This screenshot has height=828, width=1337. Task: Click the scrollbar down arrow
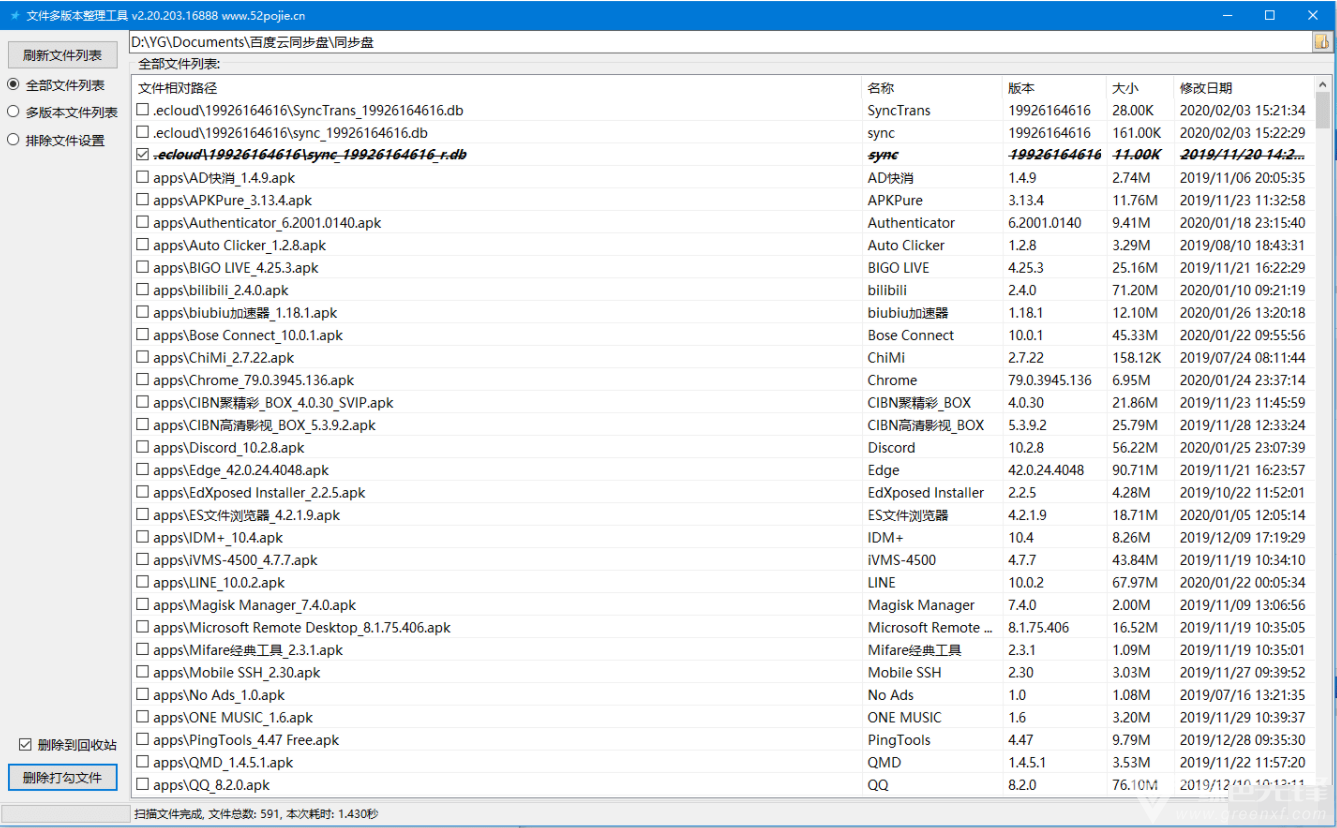(x=1323, y=788)
